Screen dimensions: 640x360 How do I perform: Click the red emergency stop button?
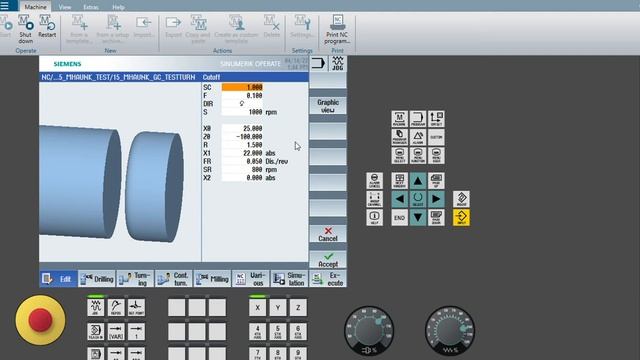40,320
